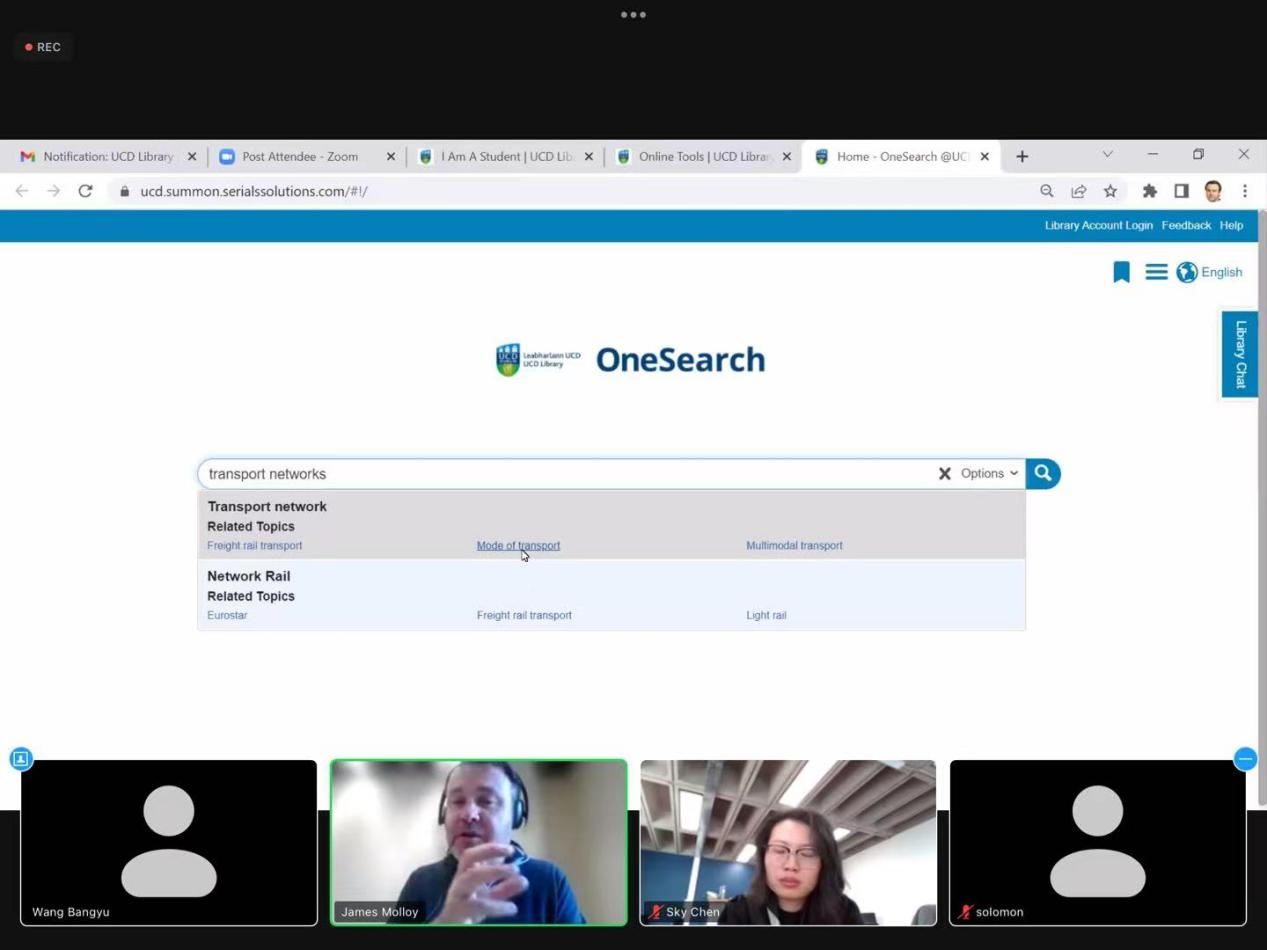Open the Library Chat side panel
Image resolution: width=1267 pixels, height=950 pixels.
click(x=1240, y=354)
